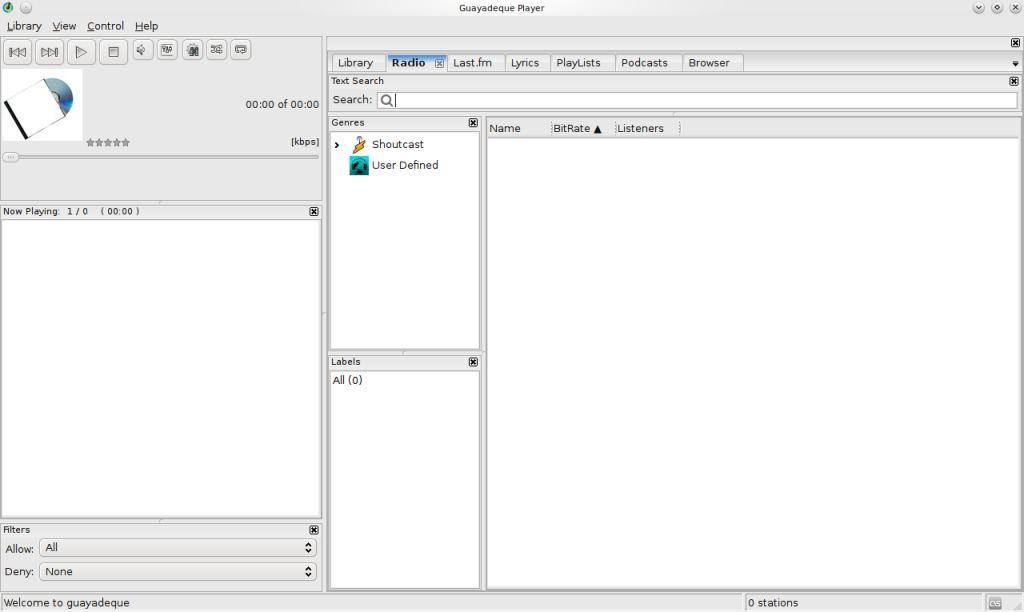1024x612 pixels.
Task: Skip to the previous track
Action: [18, 51]
